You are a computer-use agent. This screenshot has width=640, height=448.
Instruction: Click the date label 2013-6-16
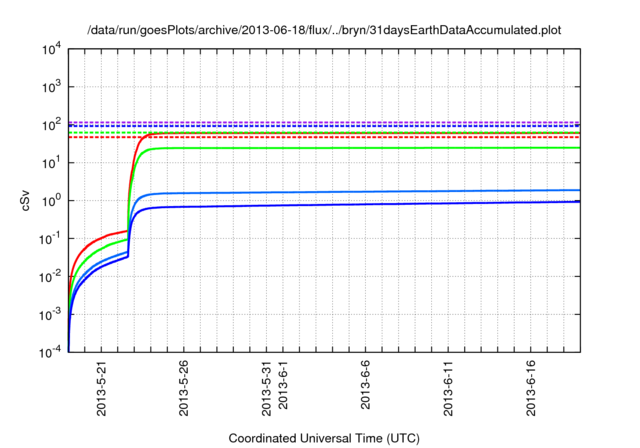tap(531, 388)
